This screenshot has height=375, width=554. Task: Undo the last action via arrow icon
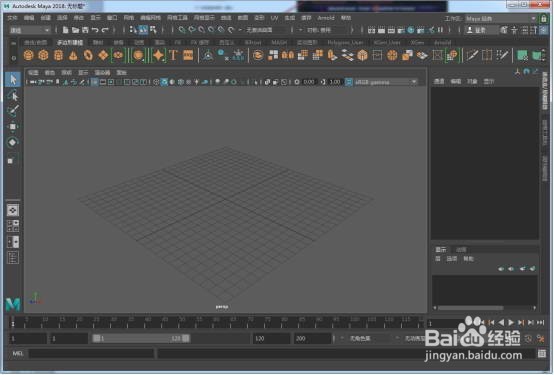click(x=95, y=30)
